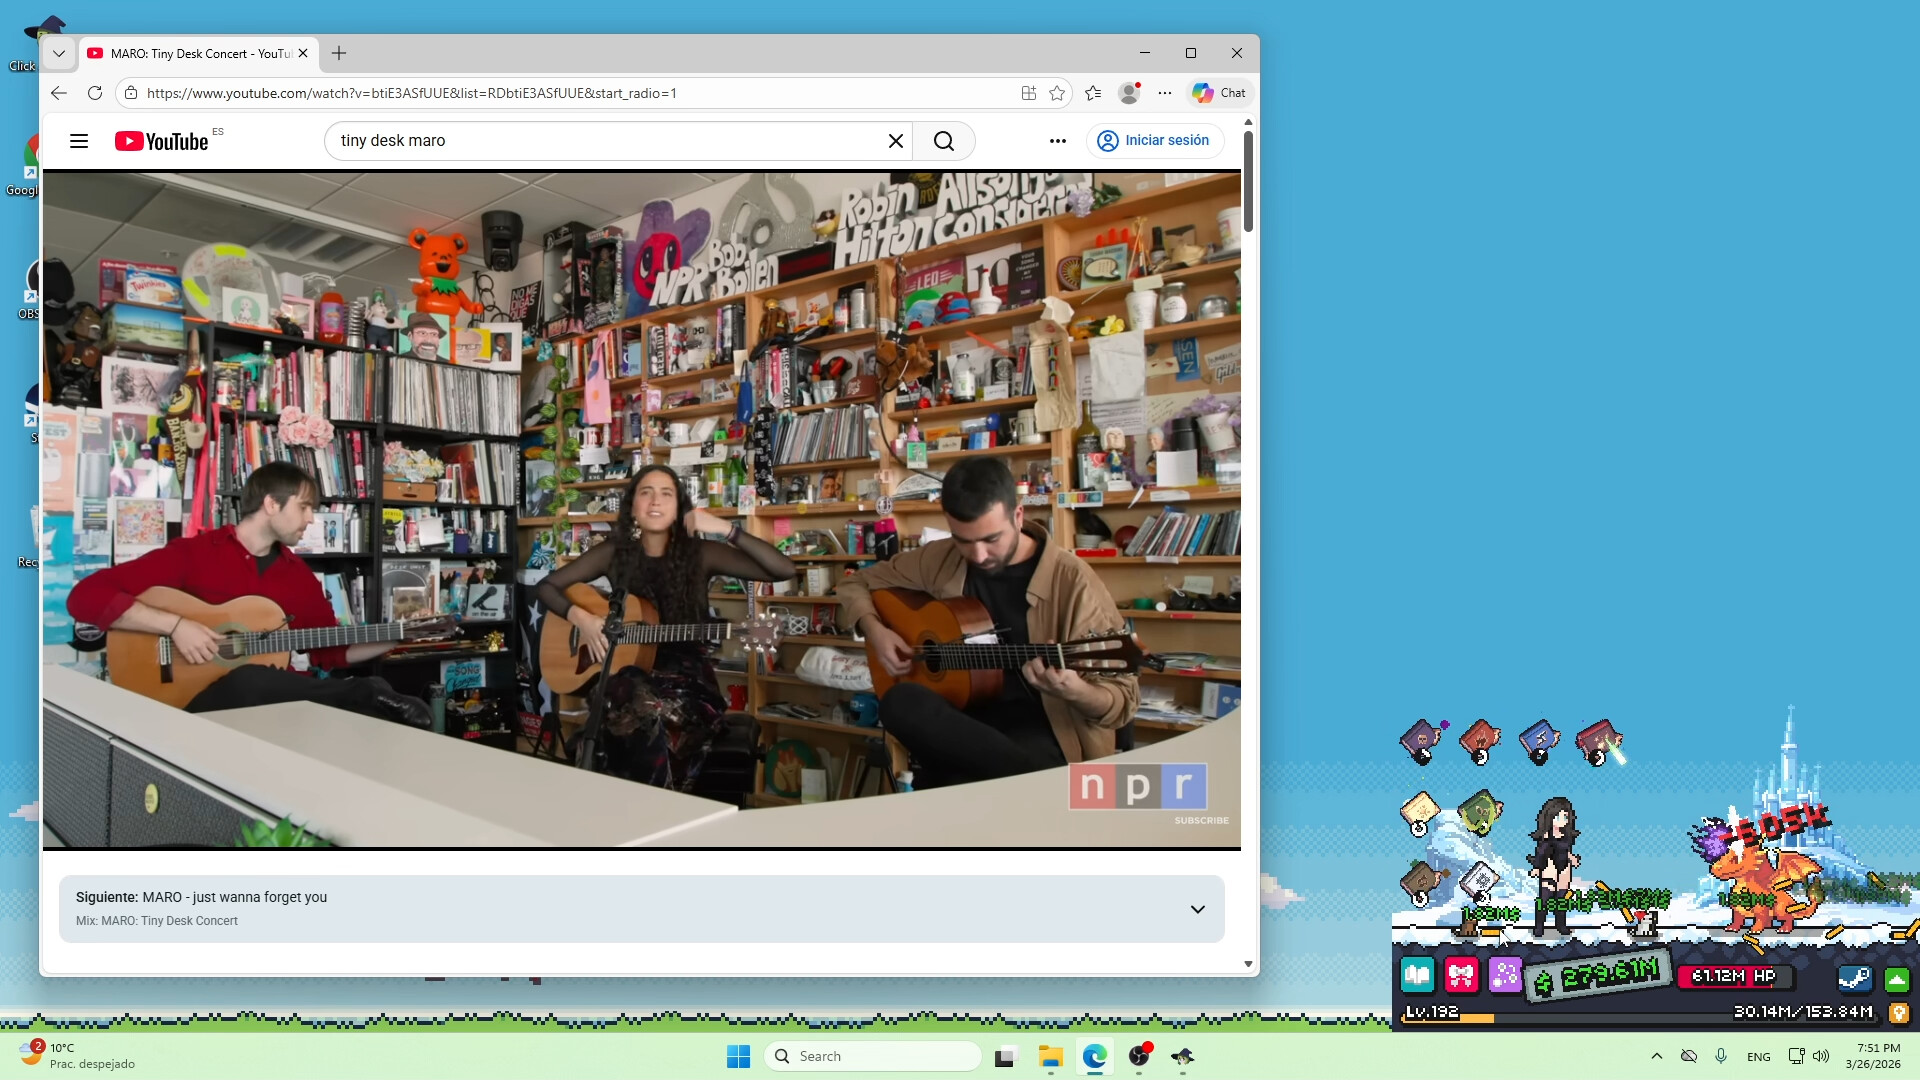This screenshot has width=1920, height=1080.
Task: Open YouTube three-dots settings menu
Action: click(1057, 141)
